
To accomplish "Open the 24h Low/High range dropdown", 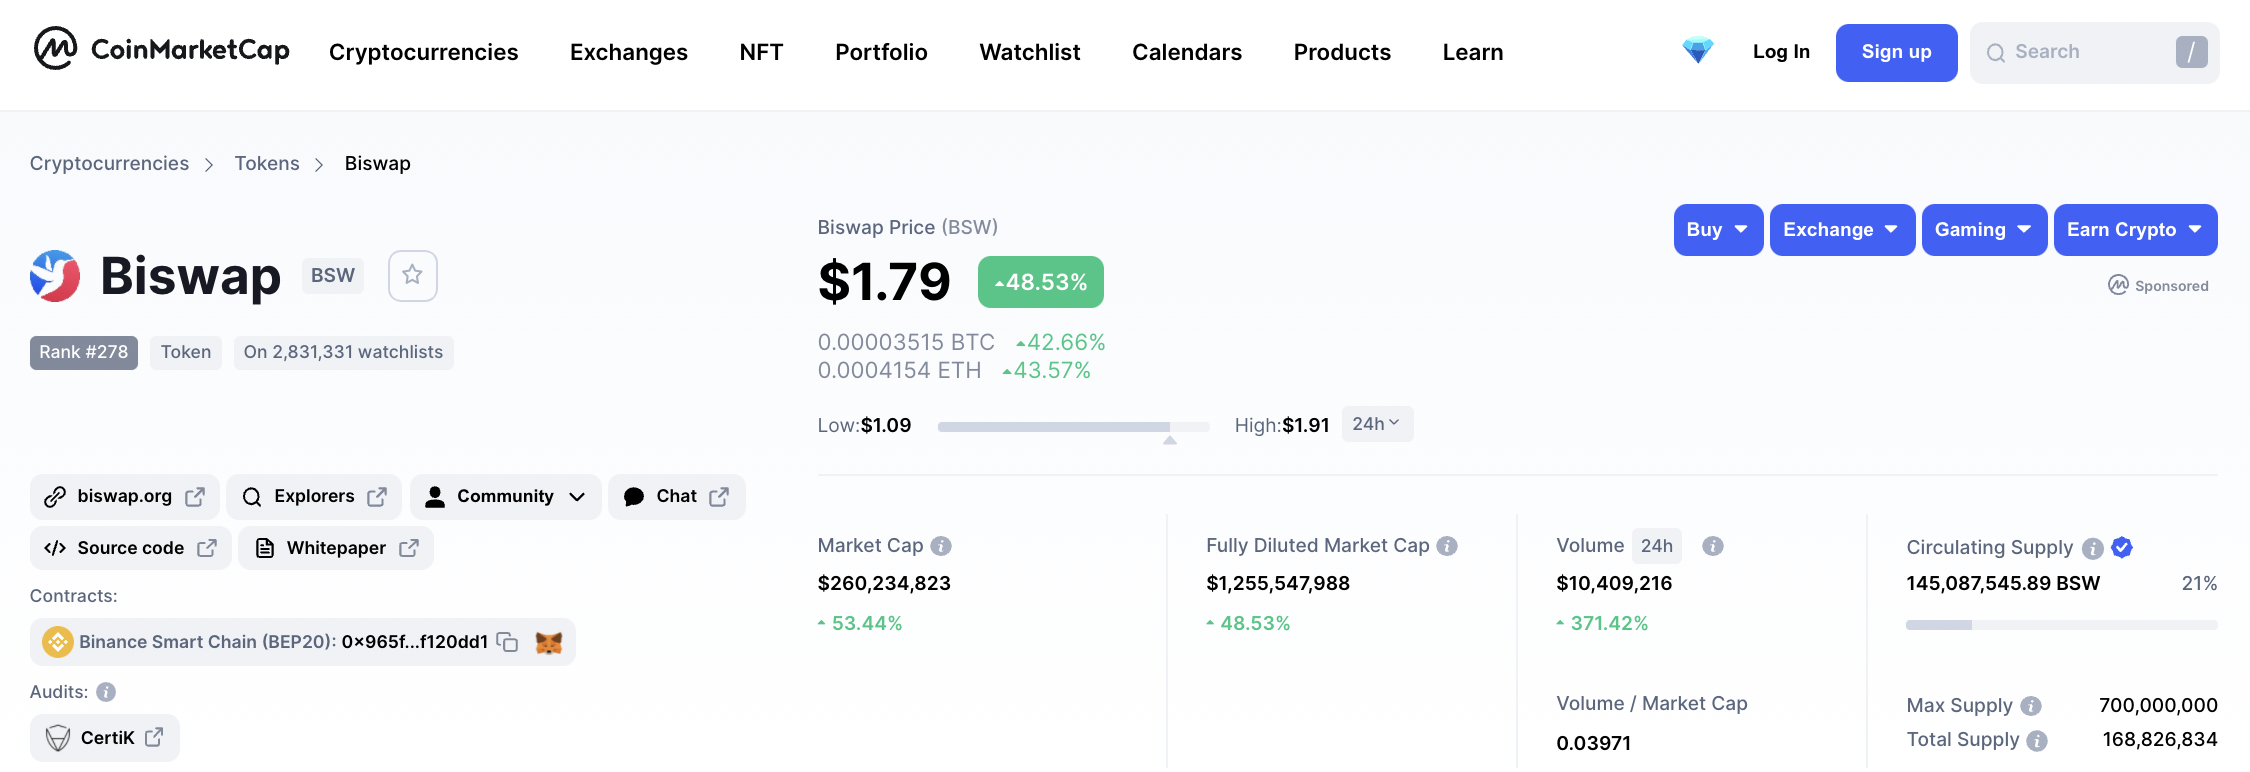I will tap(1376, 424).
